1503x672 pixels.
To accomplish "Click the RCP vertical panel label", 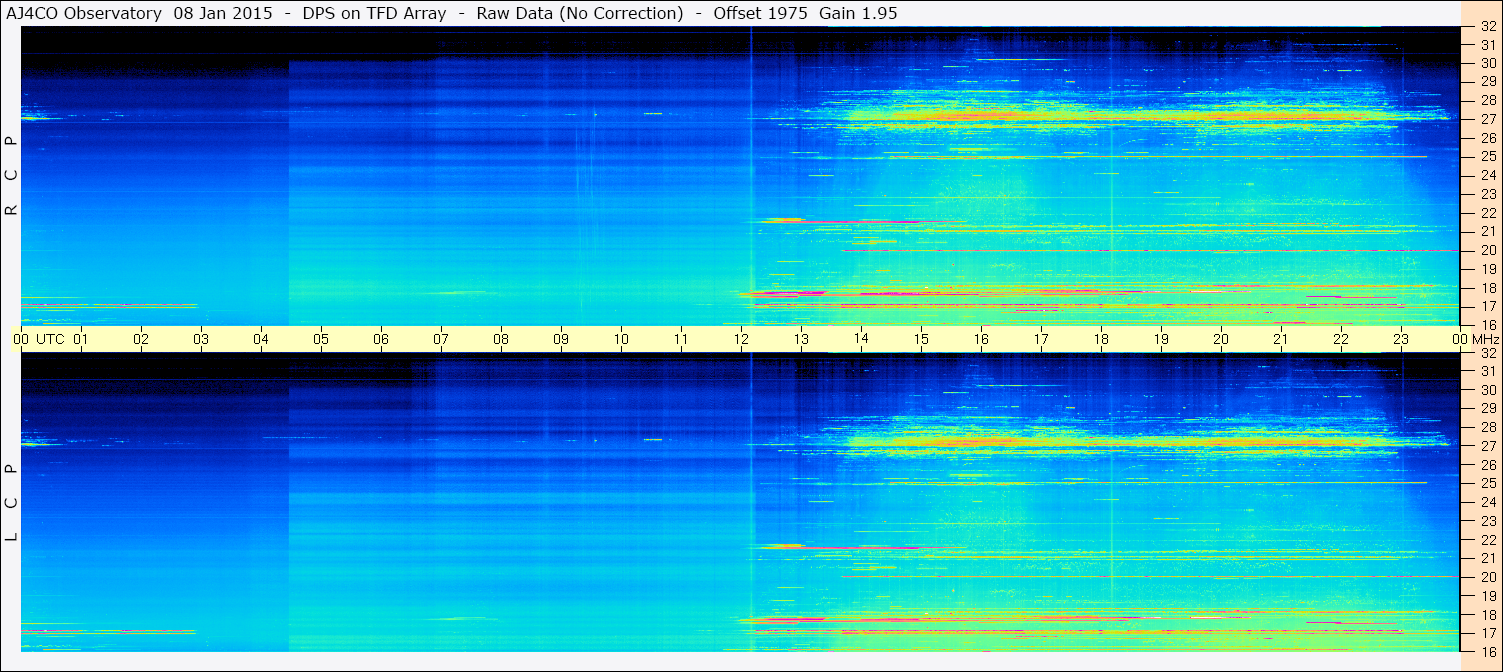I will tap(12, 176).
